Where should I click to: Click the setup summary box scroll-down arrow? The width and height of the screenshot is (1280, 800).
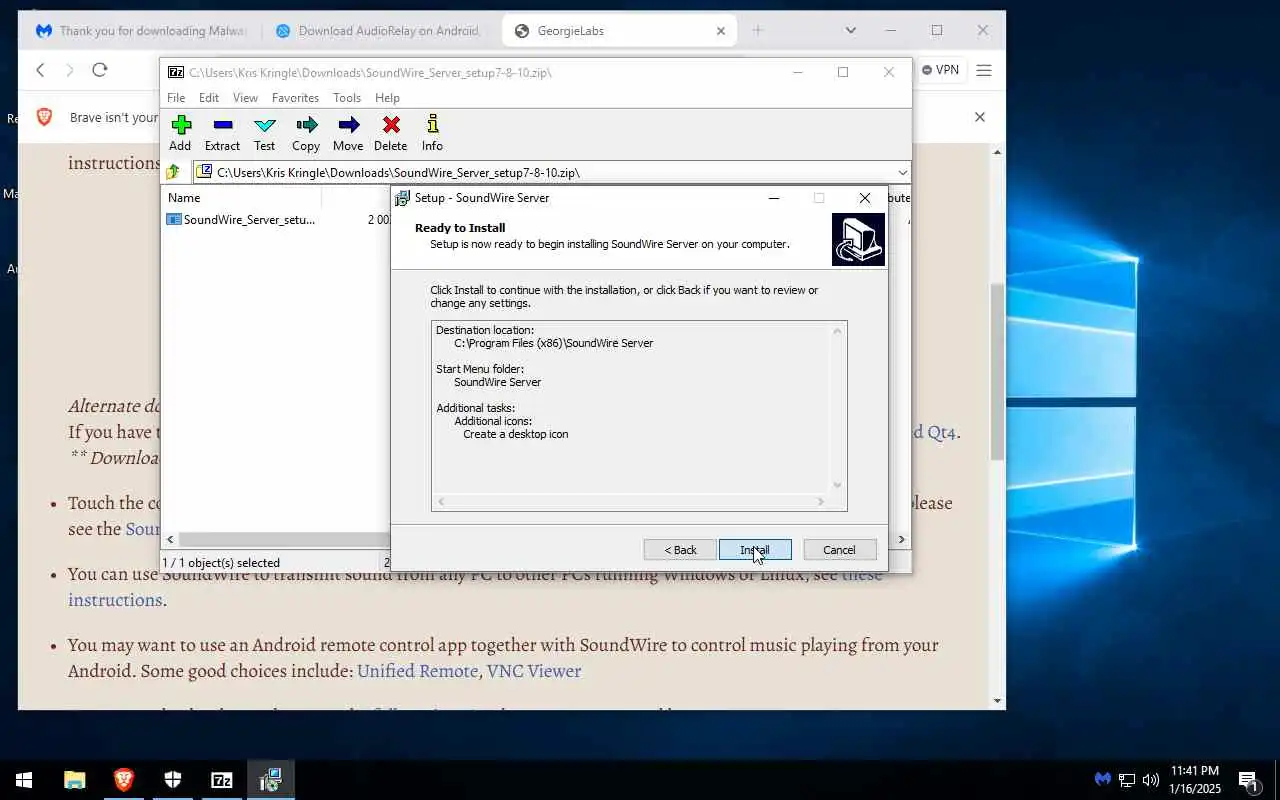(x=838, y=485)
